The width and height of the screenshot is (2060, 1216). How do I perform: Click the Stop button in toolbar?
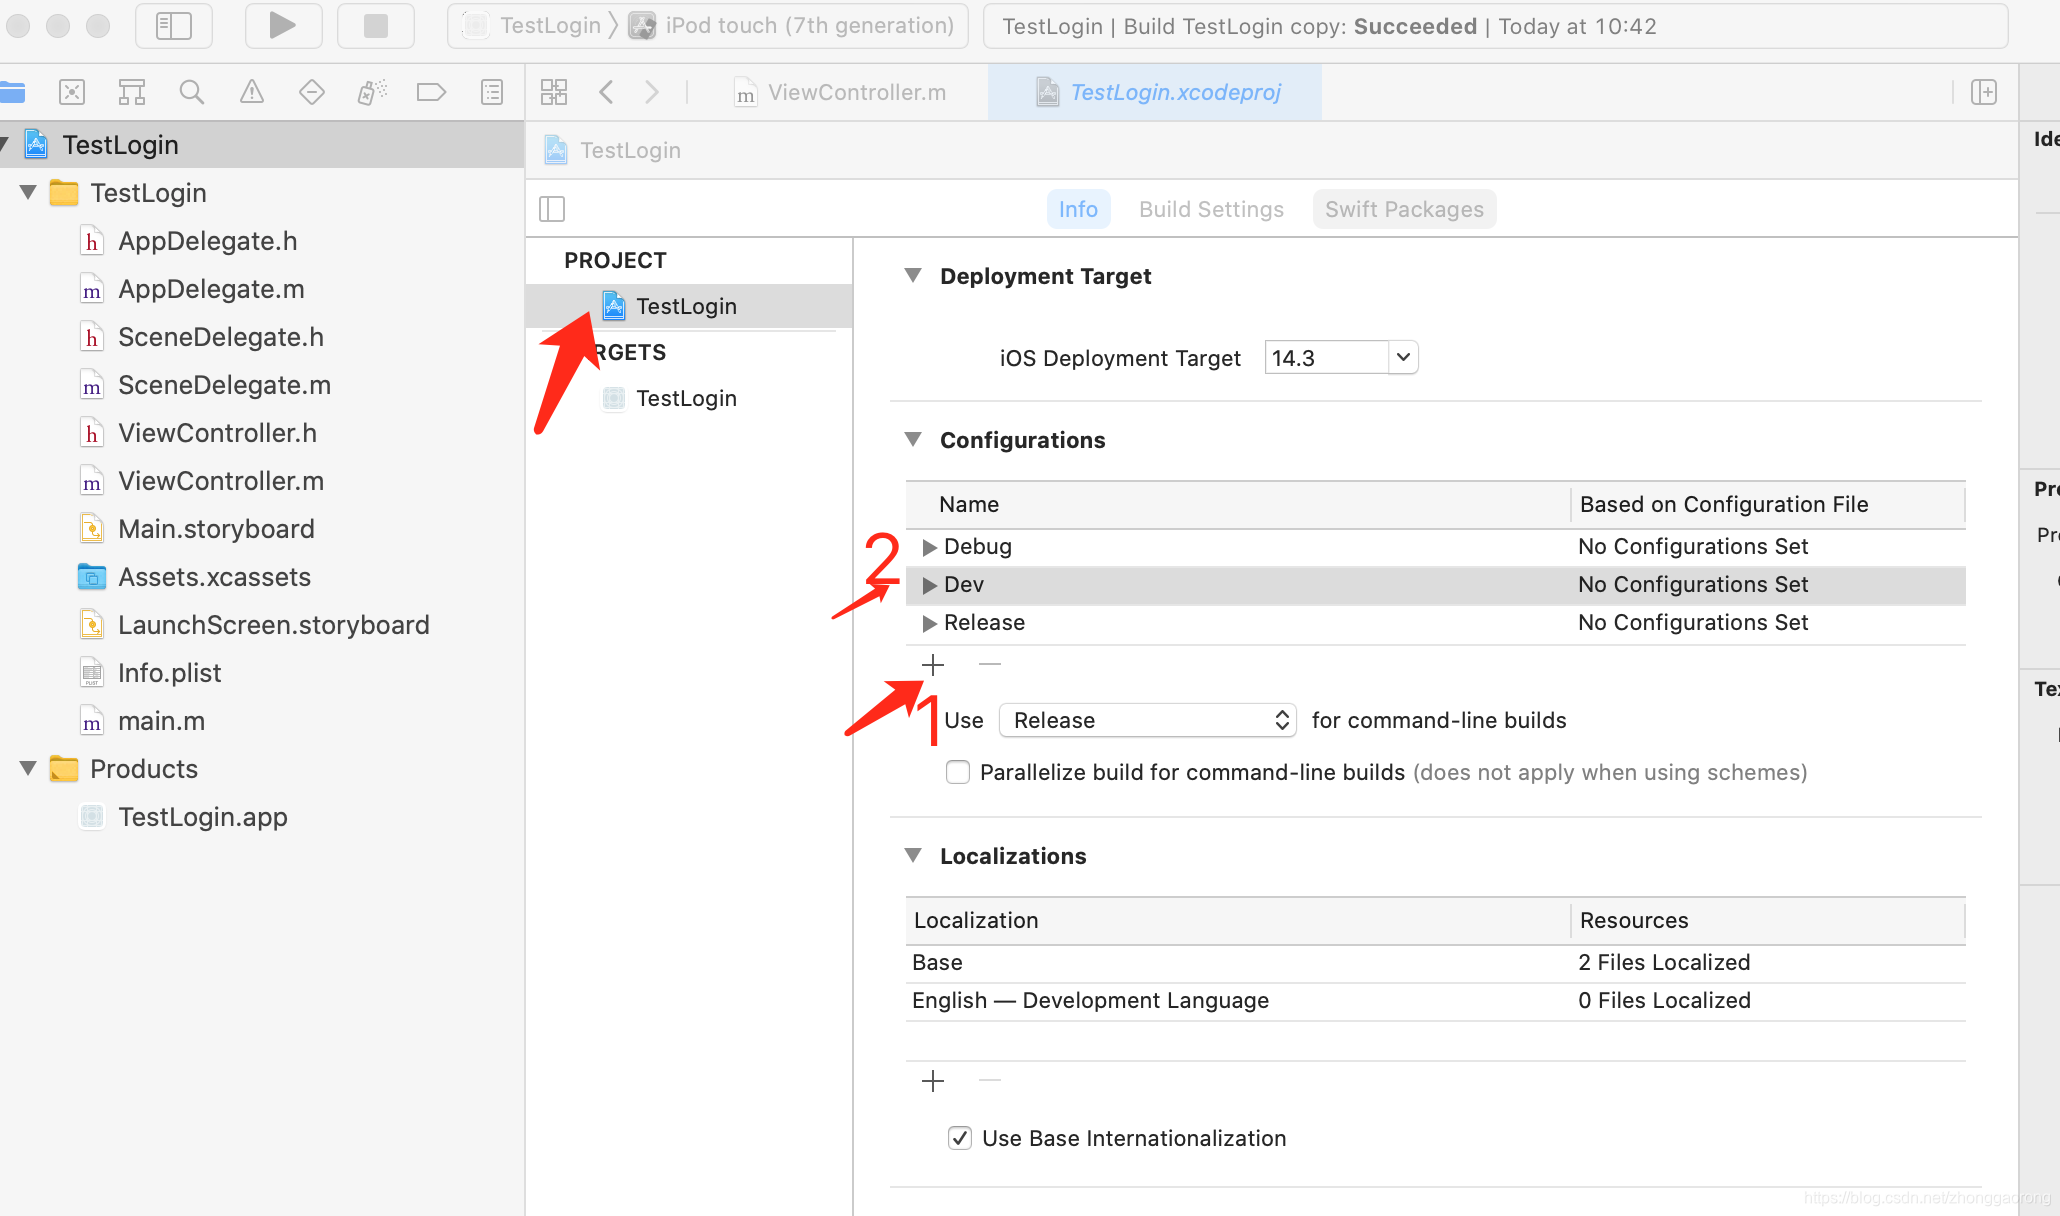click(375, 26)
